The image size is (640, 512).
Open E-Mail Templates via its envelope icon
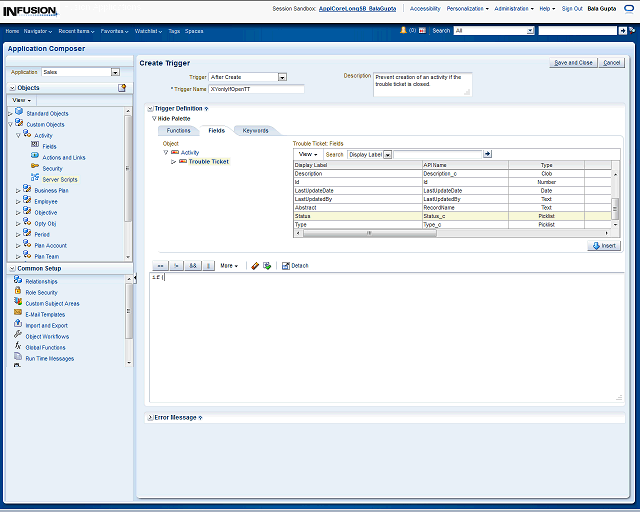tap(18, 314)
